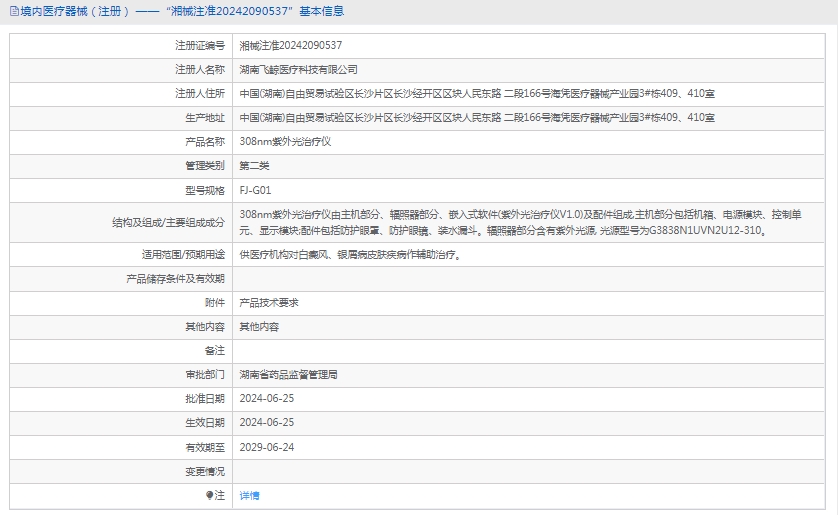Click the intended use text about 白癜风

350,255
